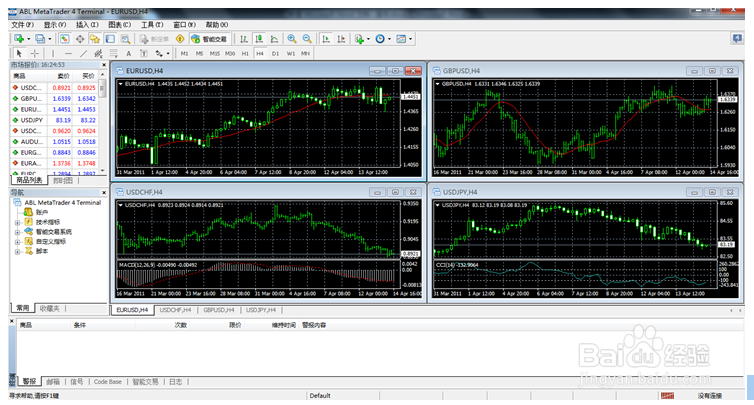Toggle the M30 timeframe button

tap(230, 53)
